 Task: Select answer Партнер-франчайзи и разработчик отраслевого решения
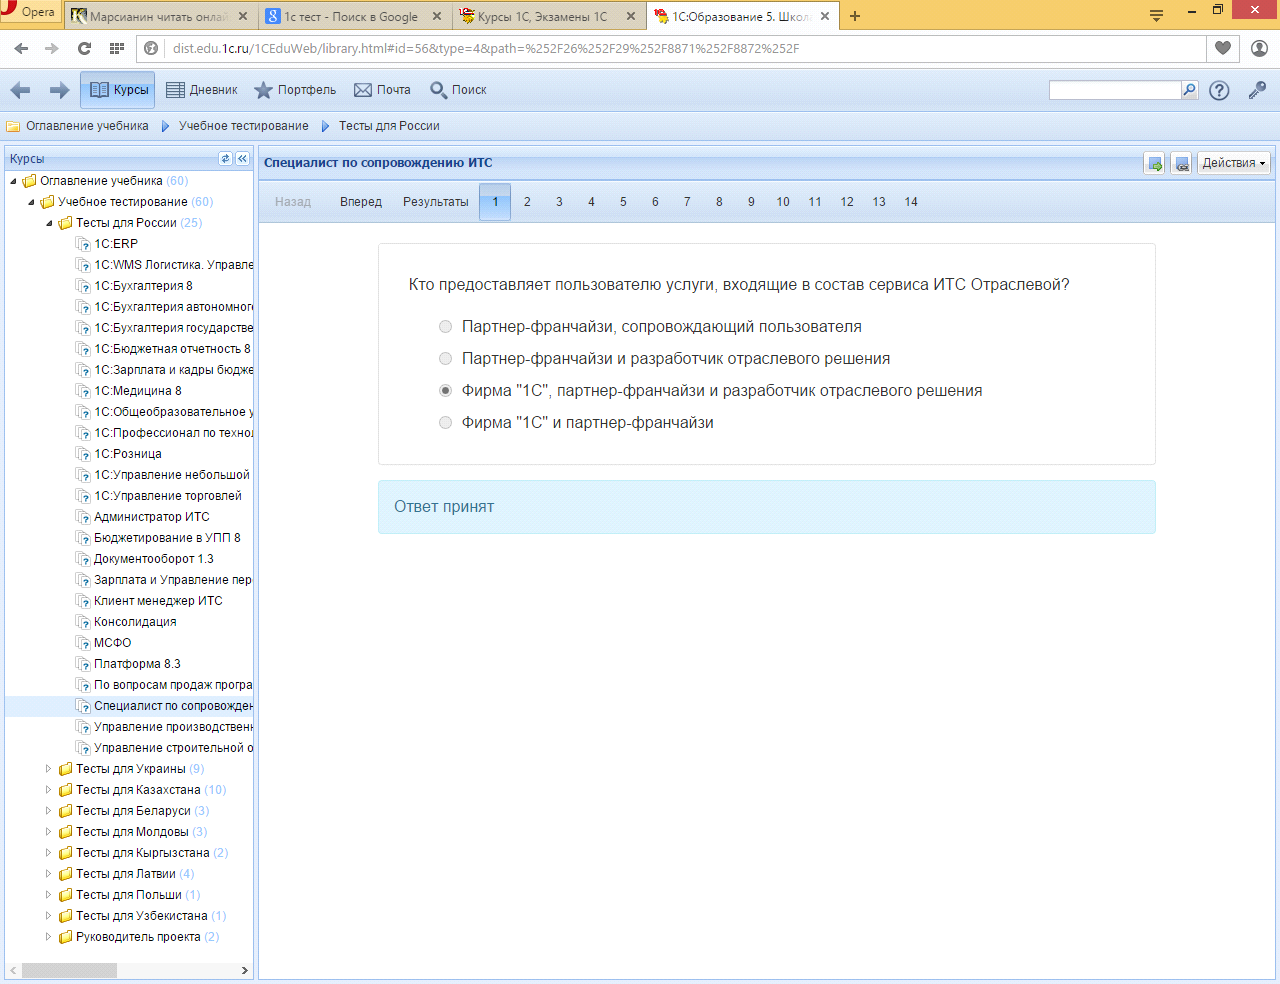[446, 359]
